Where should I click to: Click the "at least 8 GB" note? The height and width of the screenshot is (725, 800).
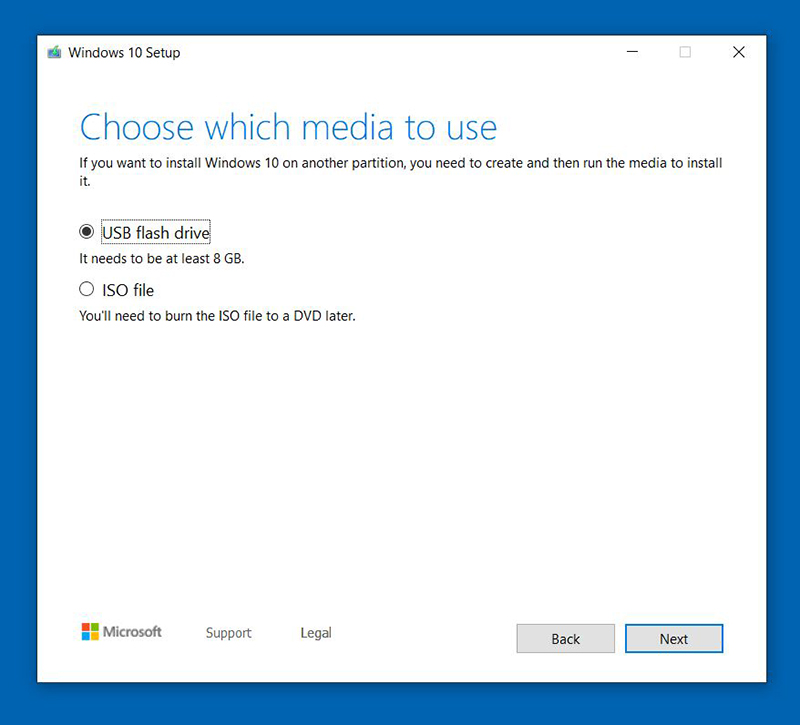coord(162,259)
